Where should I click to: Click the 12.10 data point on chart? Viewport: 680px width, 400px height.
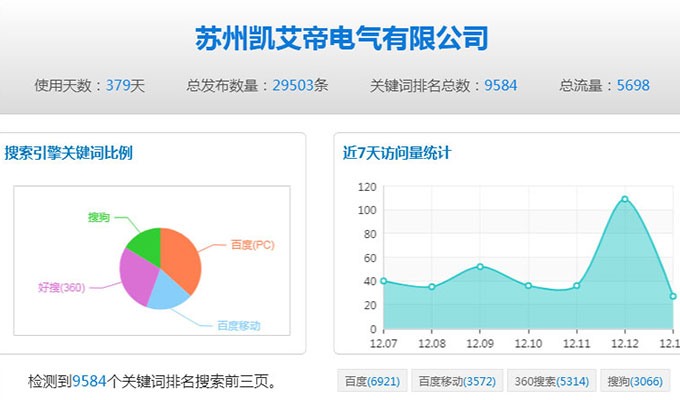click(528, 285)
